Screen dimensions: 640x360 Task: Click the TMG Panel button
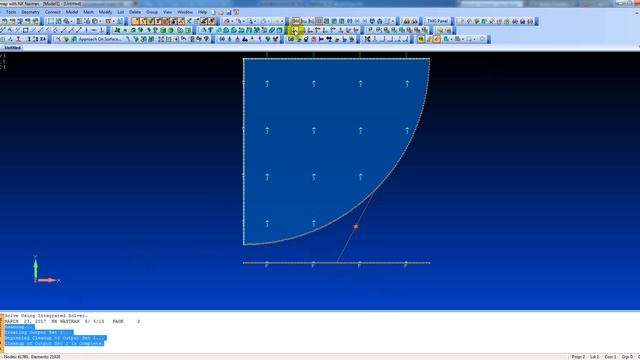pos(438,21)
